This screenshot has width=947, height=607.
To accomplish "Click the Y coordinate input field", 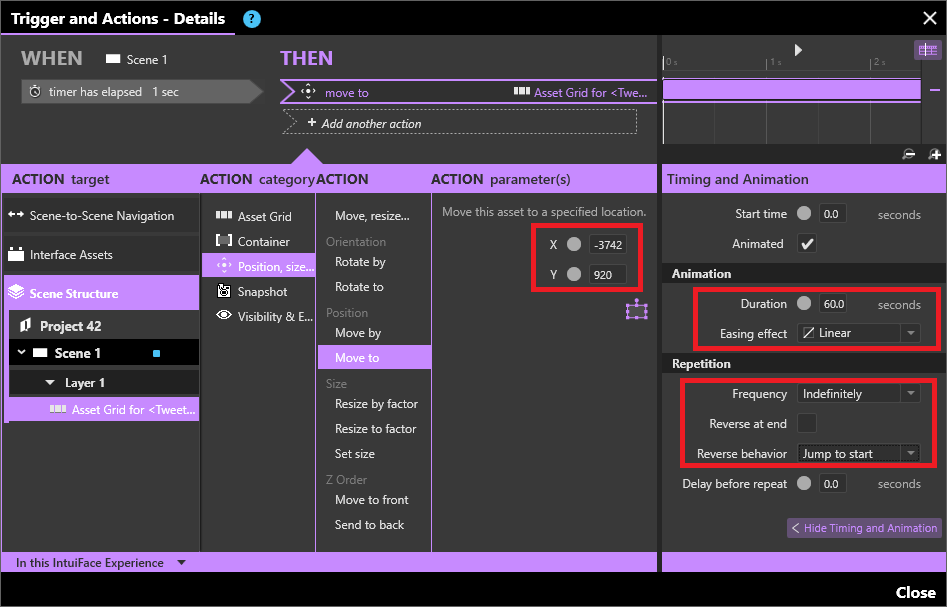I will coord(608,274).
